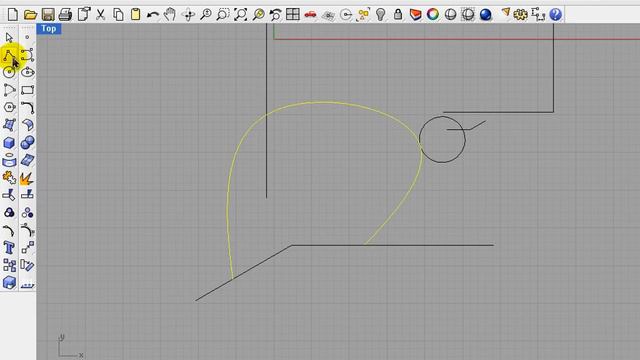The image size is (640, 360).
Task: Zoom extents in the viewport
Action: [x=241, y=15]
